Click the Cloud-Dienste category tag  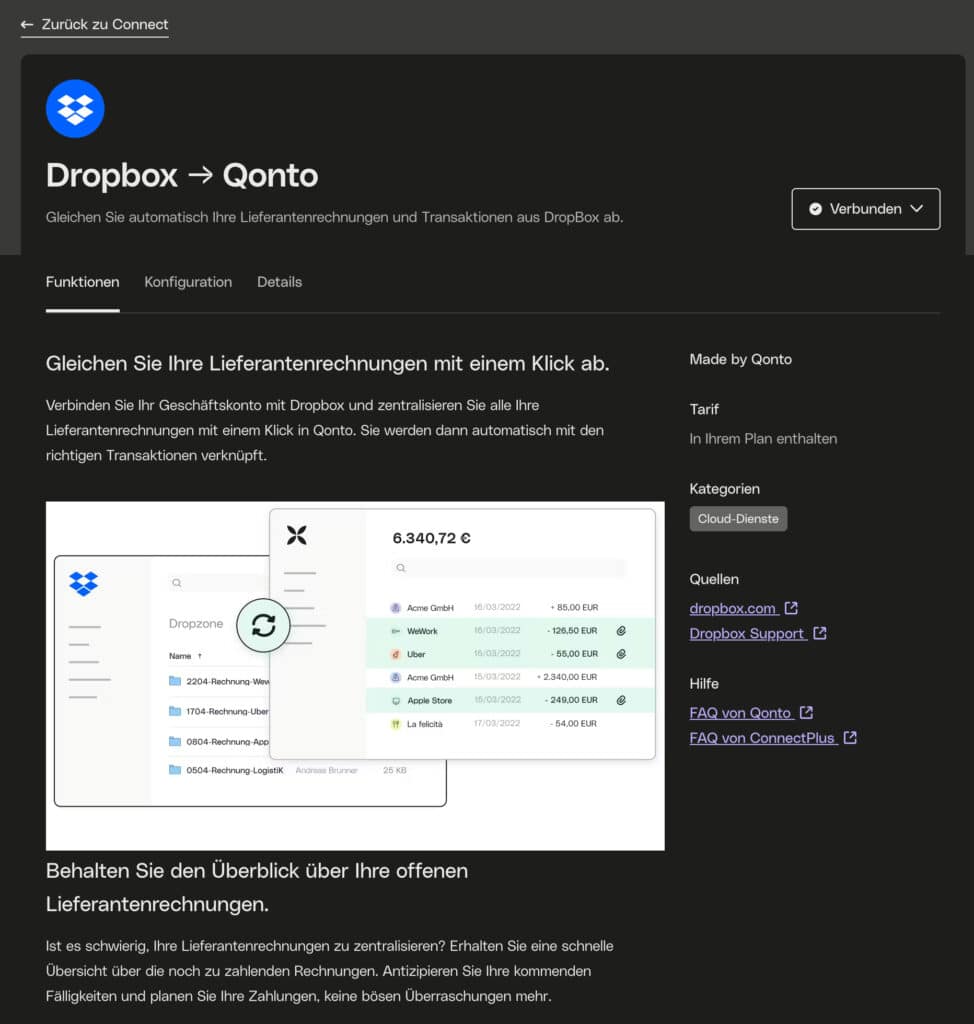(x=738, y=519)
